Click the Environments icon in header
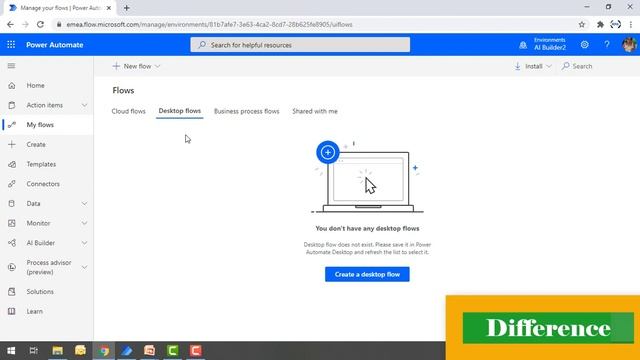Viewport: 640px width, 360px height. click(x=523, y=45)
